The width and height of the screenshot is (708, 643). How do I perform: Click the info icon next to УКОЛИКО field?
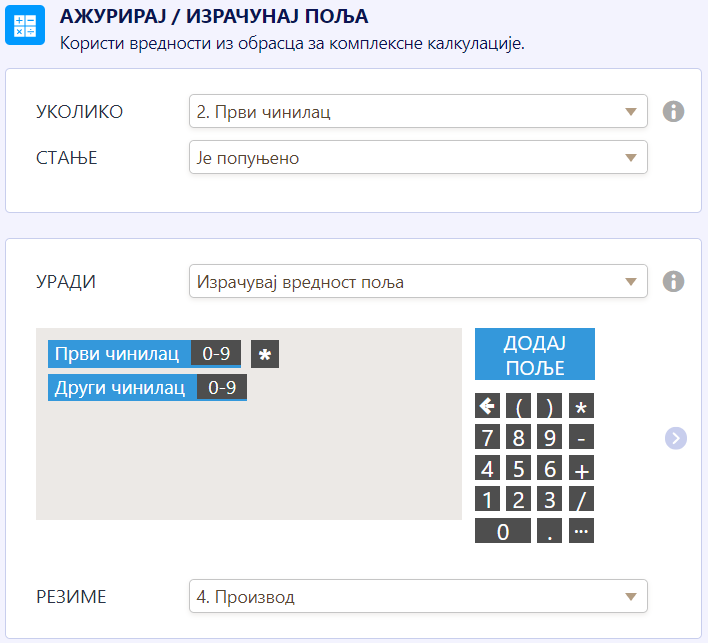[674, 111]
